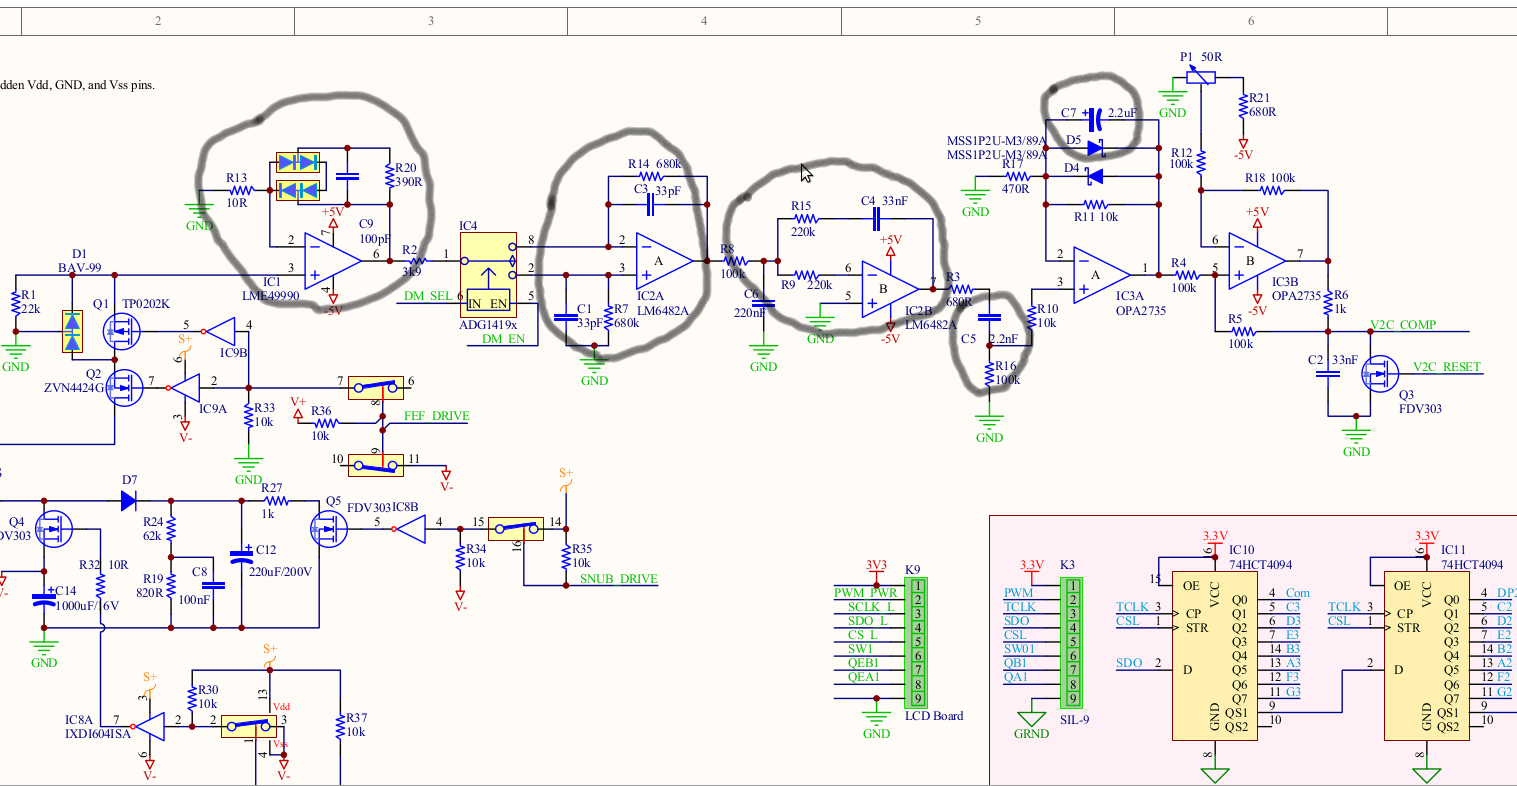The height and width of the screenshot is (786, 1517).
Task: Click the K3 SIL-9 connector header
Action: pyautogui.click(x=1073, y=642)
